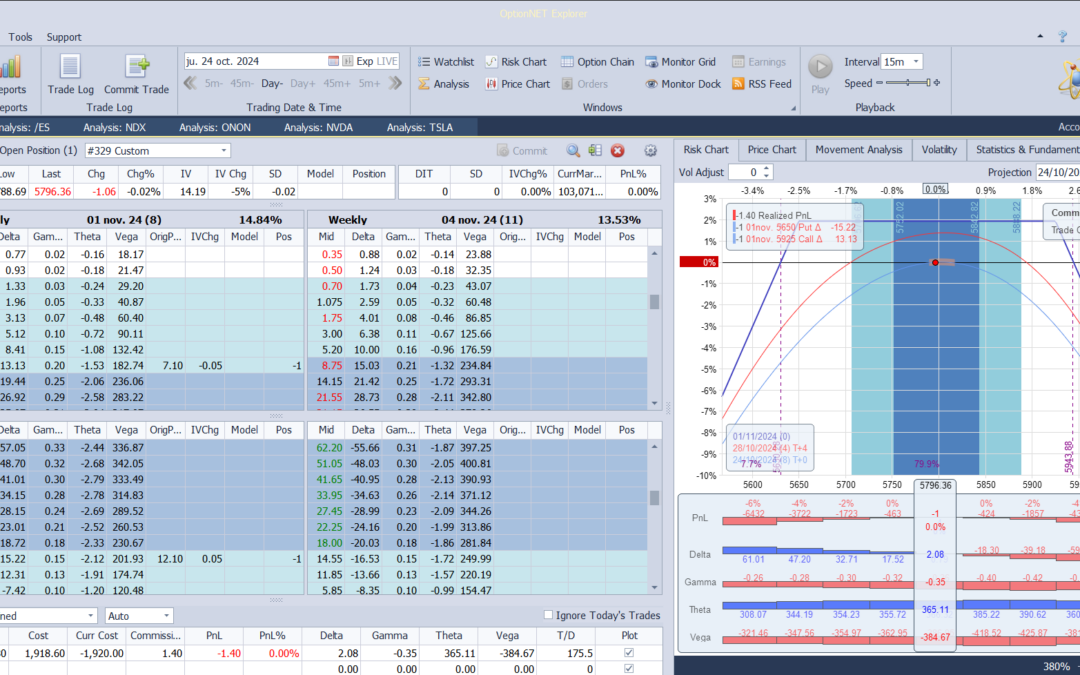Adjust the playback Speed slider
Screen dimensions: 1080x675
click(908, 83)
